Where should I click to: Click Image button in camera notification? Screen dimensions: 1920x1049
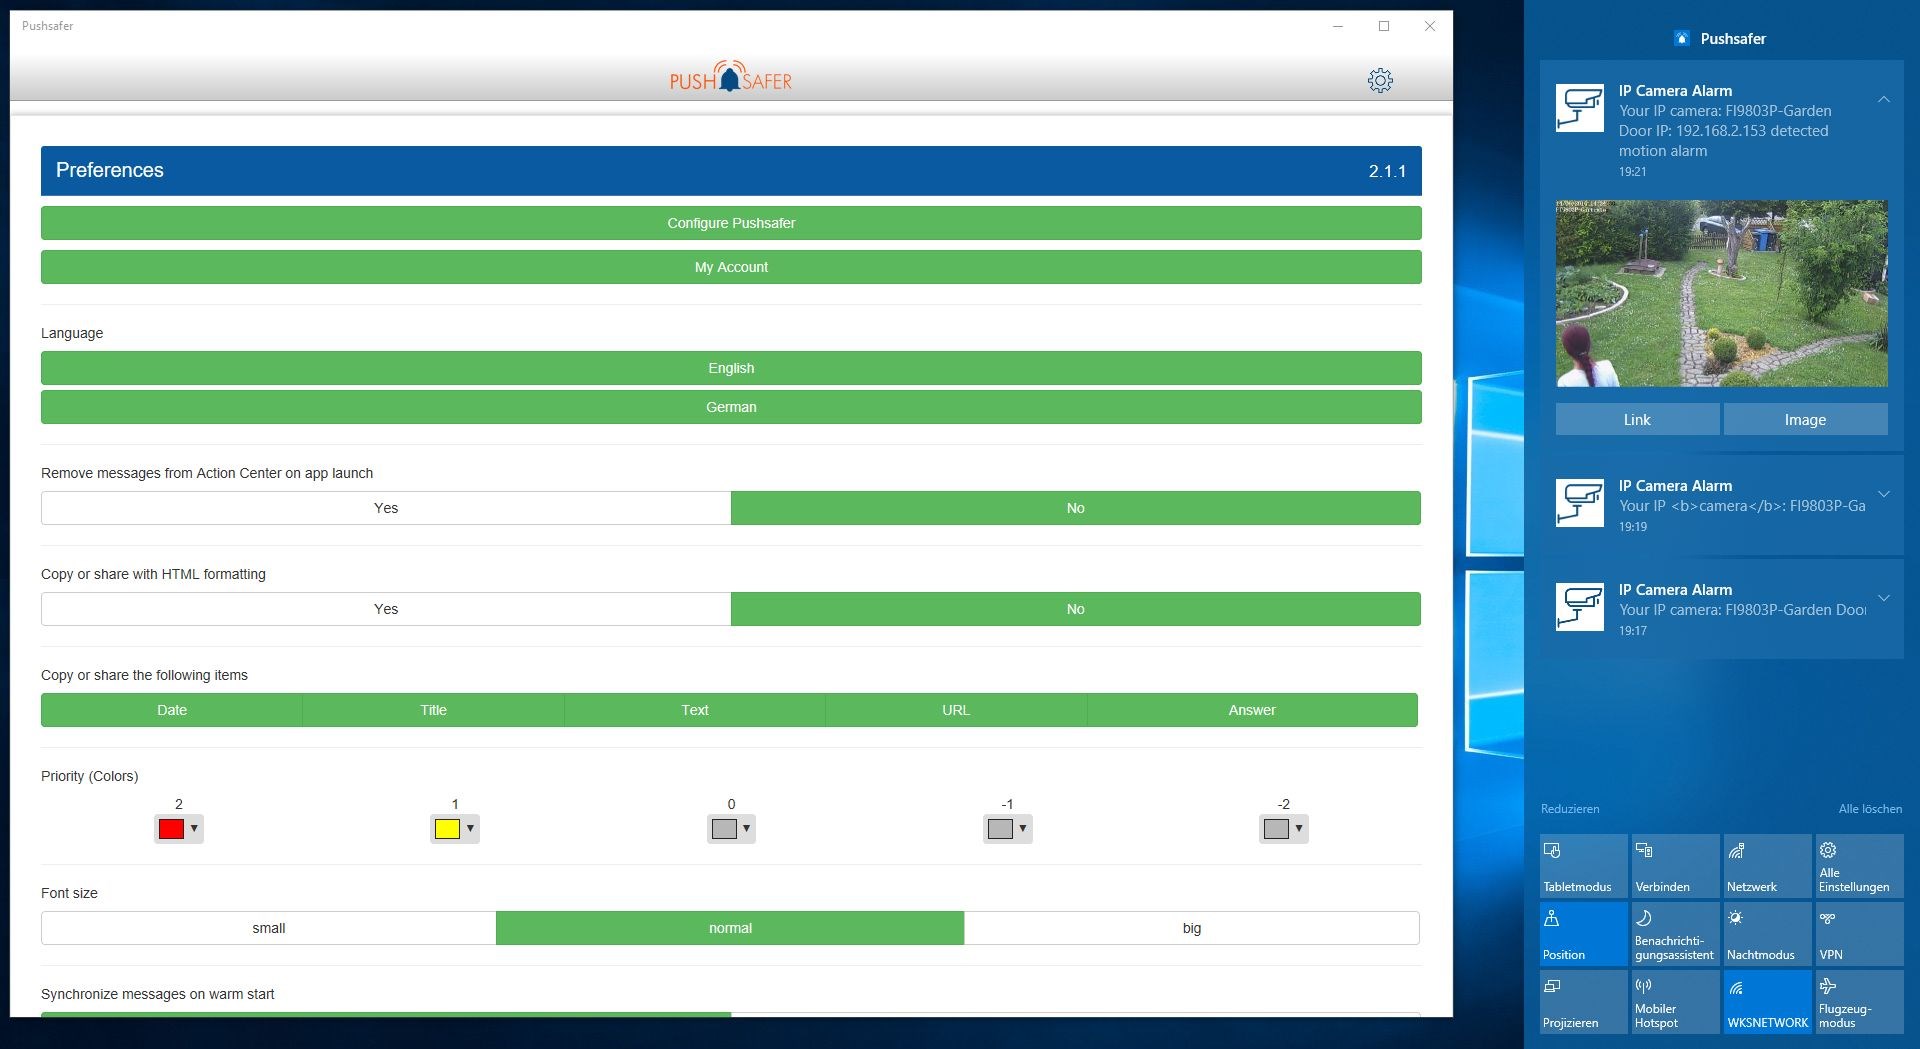tap(1805, 420)
